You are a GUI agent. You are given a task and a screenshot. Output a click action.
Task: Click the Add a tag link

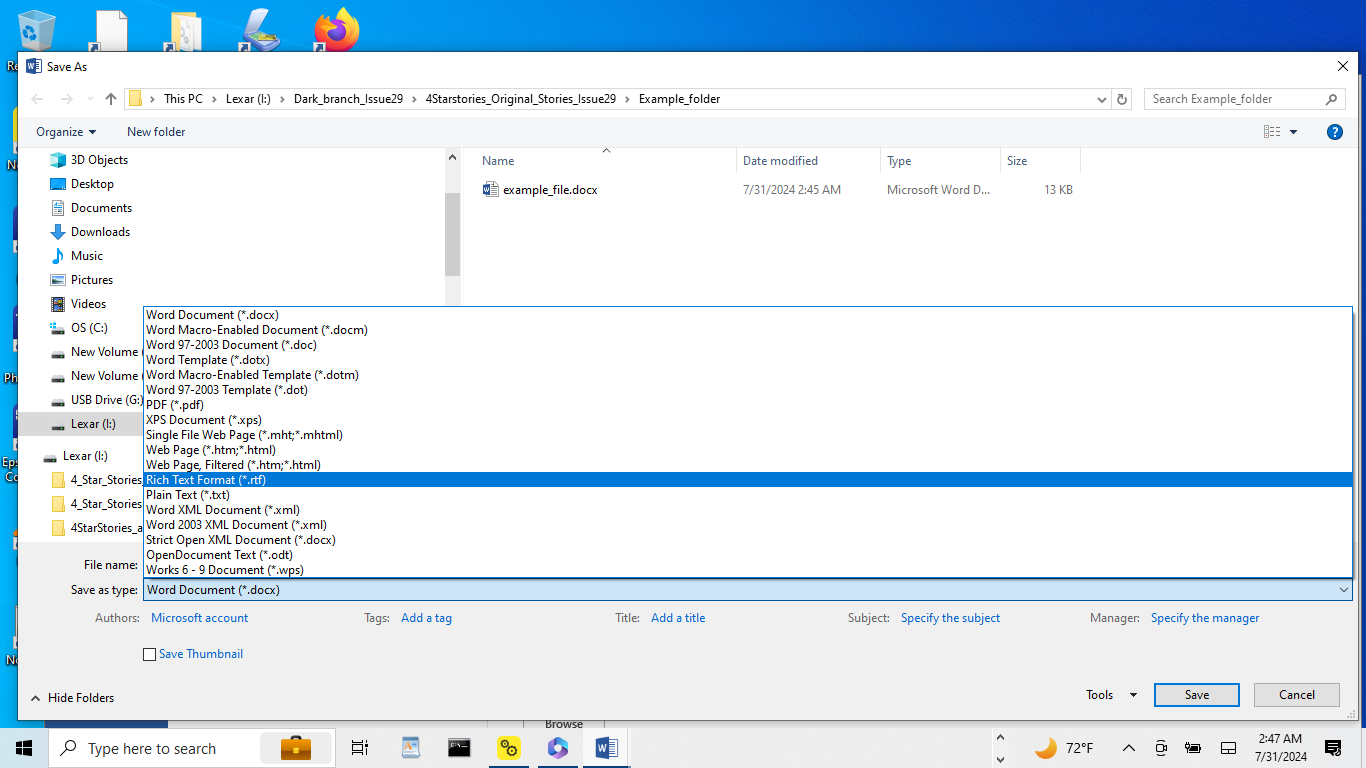pos(426,618)
